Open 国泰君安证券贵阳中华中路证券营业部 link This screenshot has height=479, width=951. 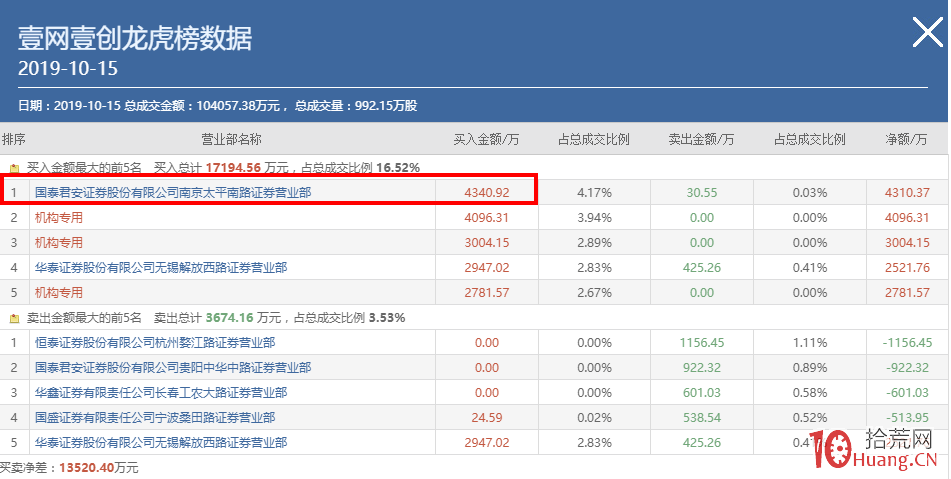tap(173, 367)
